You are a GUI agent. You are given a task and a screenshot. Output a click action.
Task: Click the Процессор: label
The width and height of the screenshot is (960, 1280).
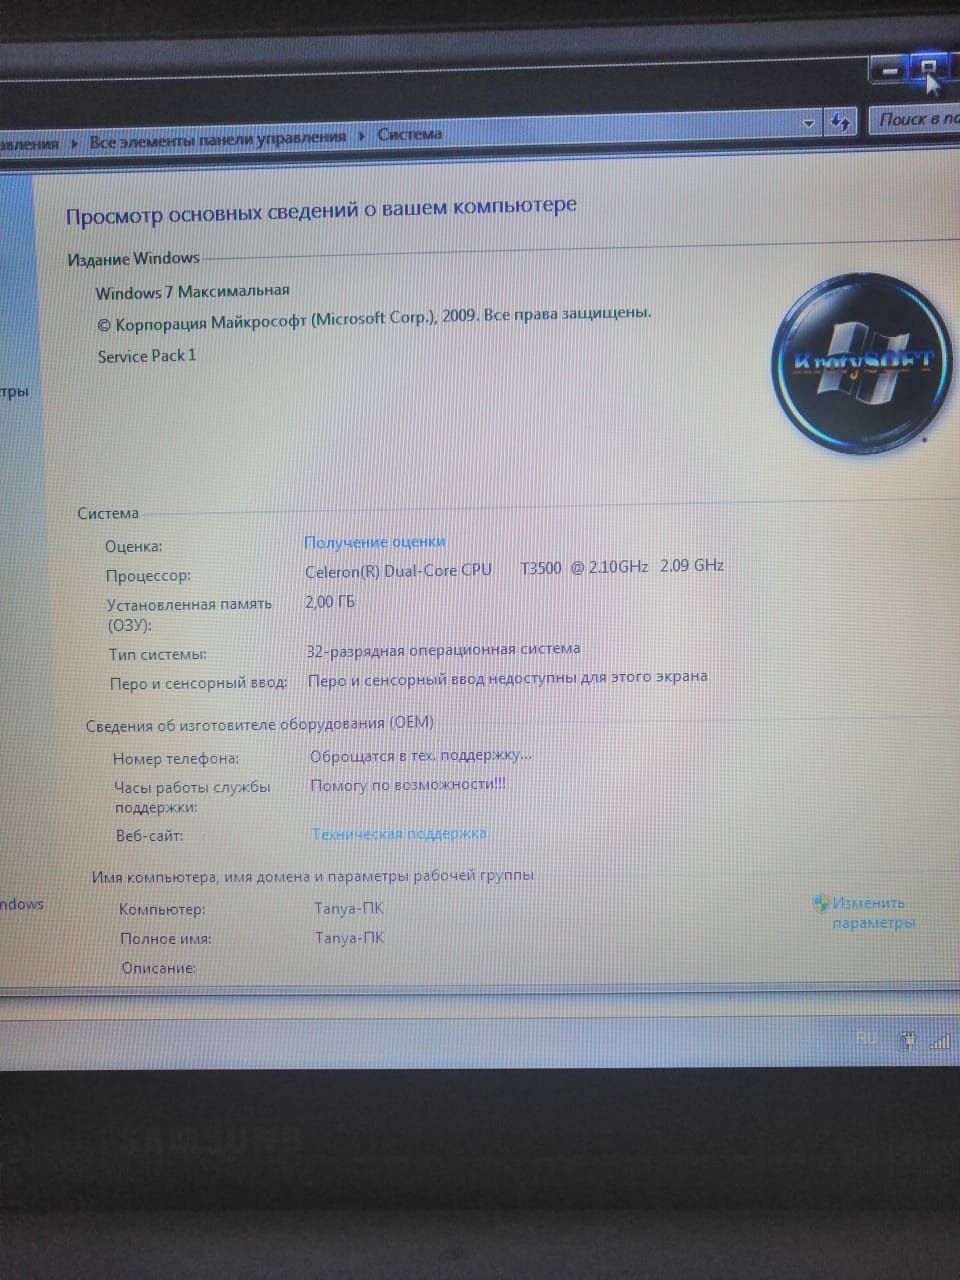(x=148, y=576)
